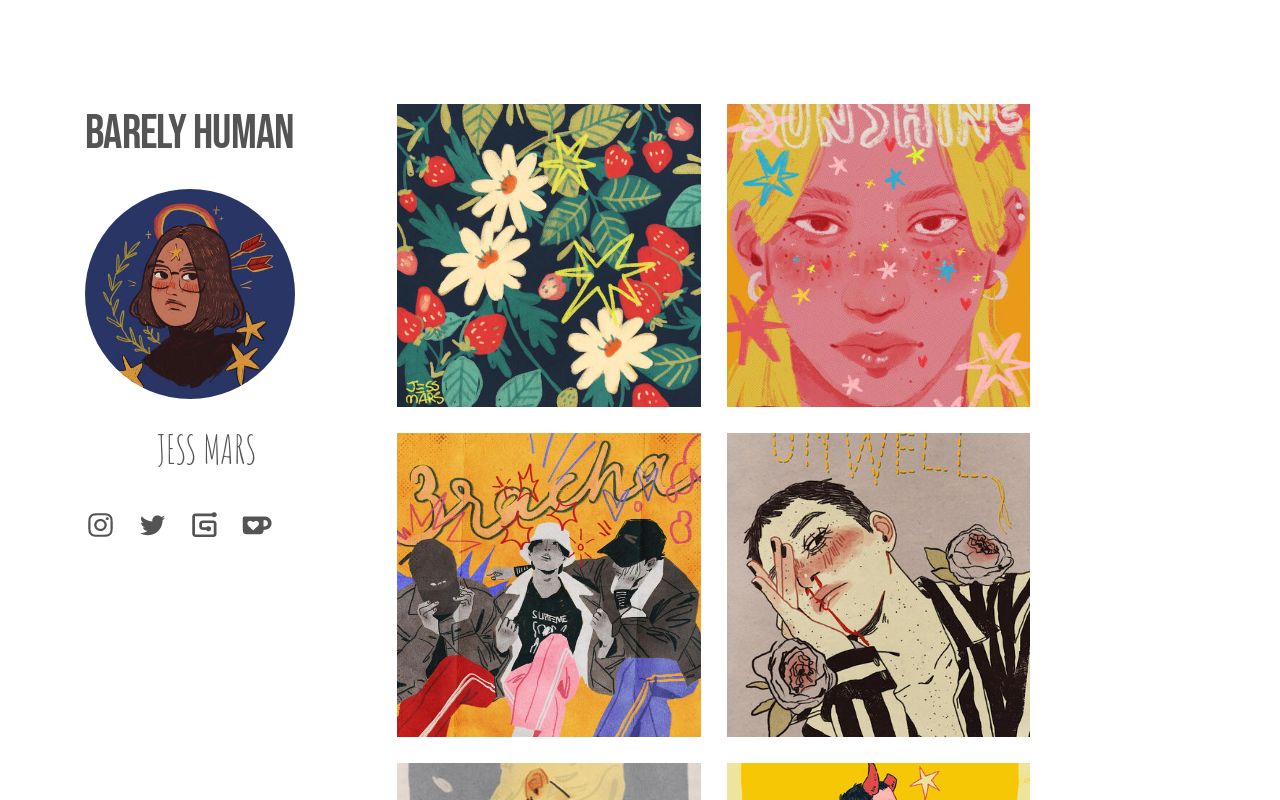Open the 3racha trio illustration
Viewport: 1280px width, 800px height.
549,585
